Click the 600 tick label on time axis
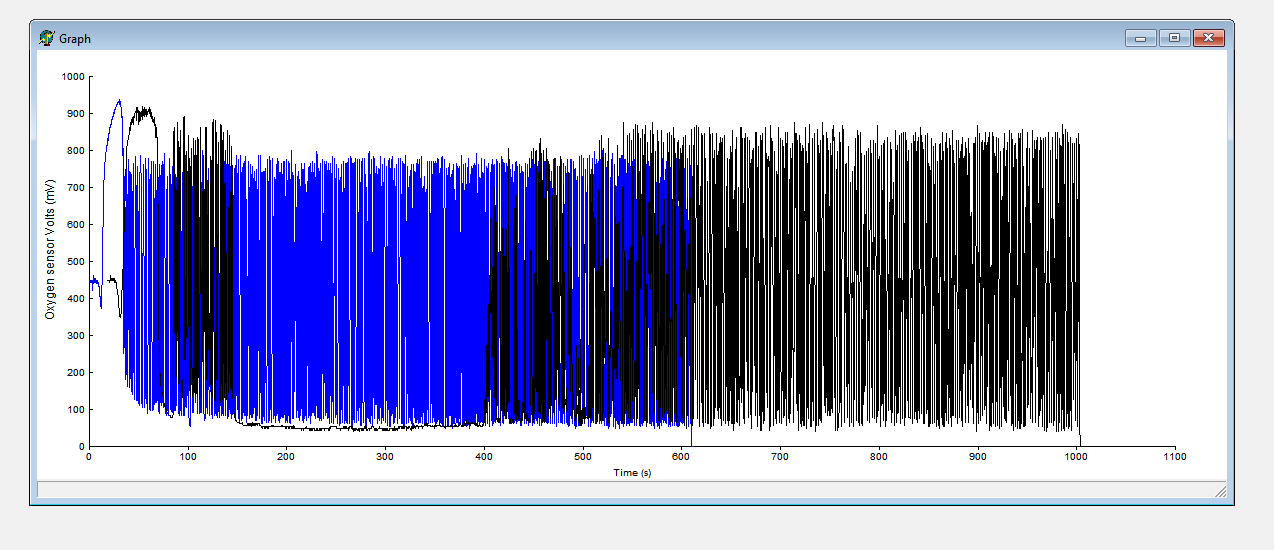Screen dimensions: 1274x550 681,457
